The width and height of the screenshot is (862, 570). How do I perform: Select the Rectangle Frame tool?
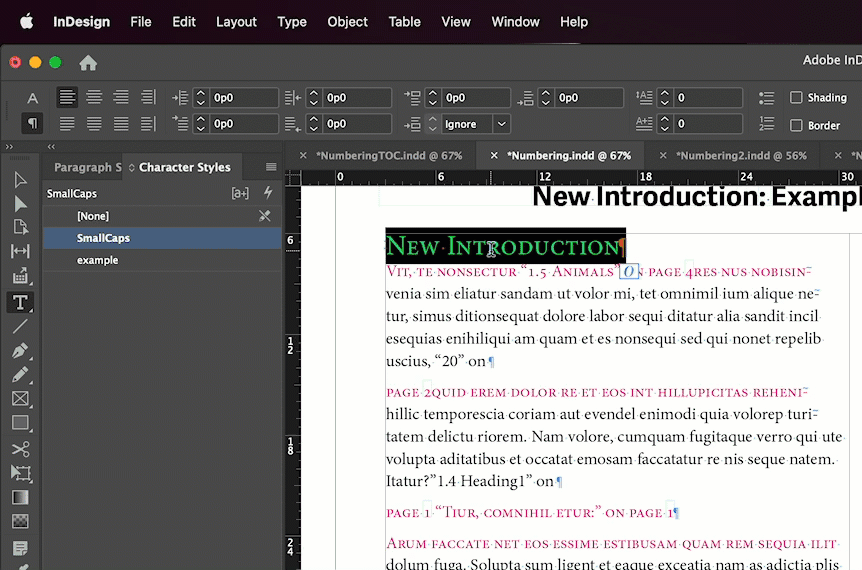[20, 399]
